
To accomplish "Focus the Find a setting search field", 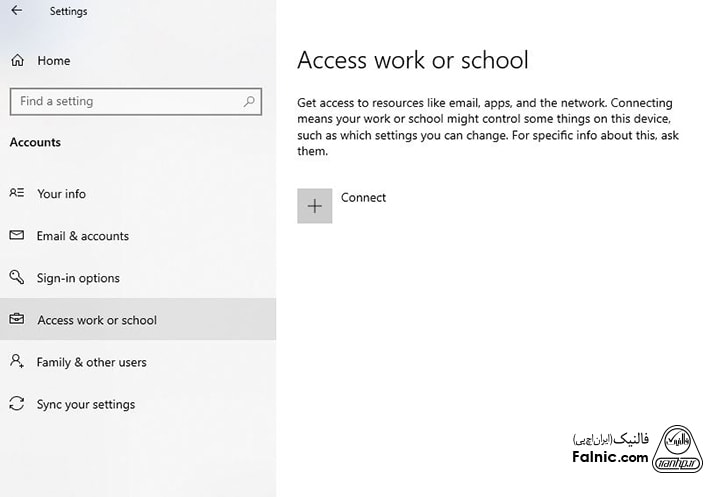I will (125, 101).
